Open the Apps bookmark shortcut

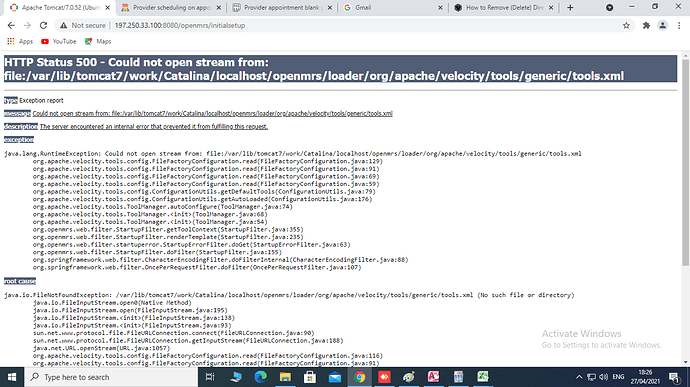pyautogui.click(x=20, y=41)
